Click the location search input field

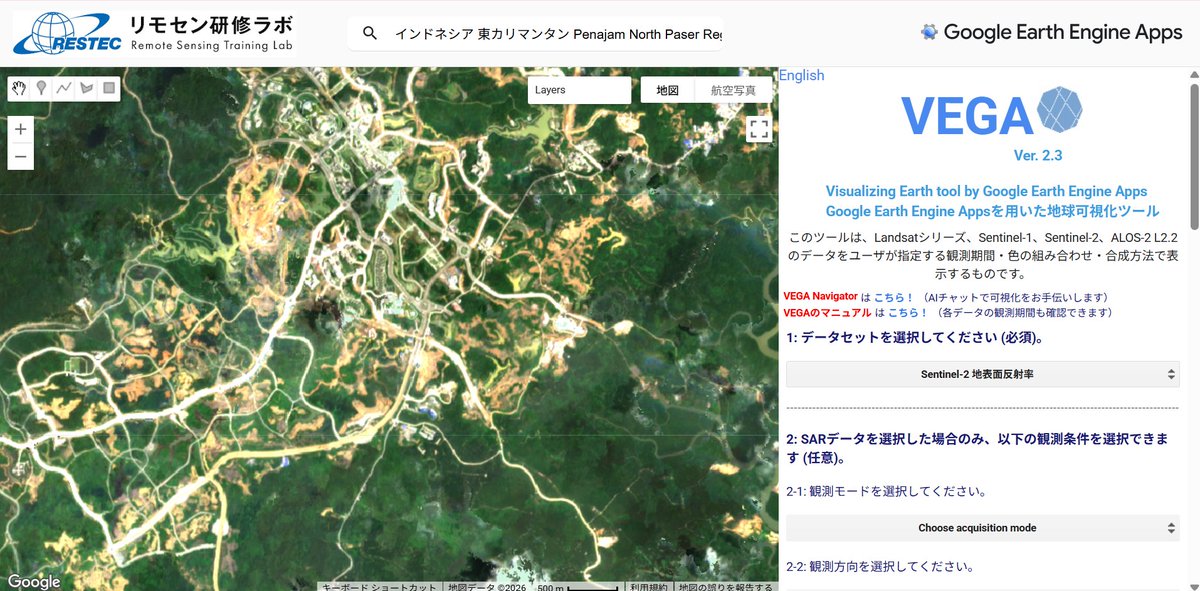(557, 33)
